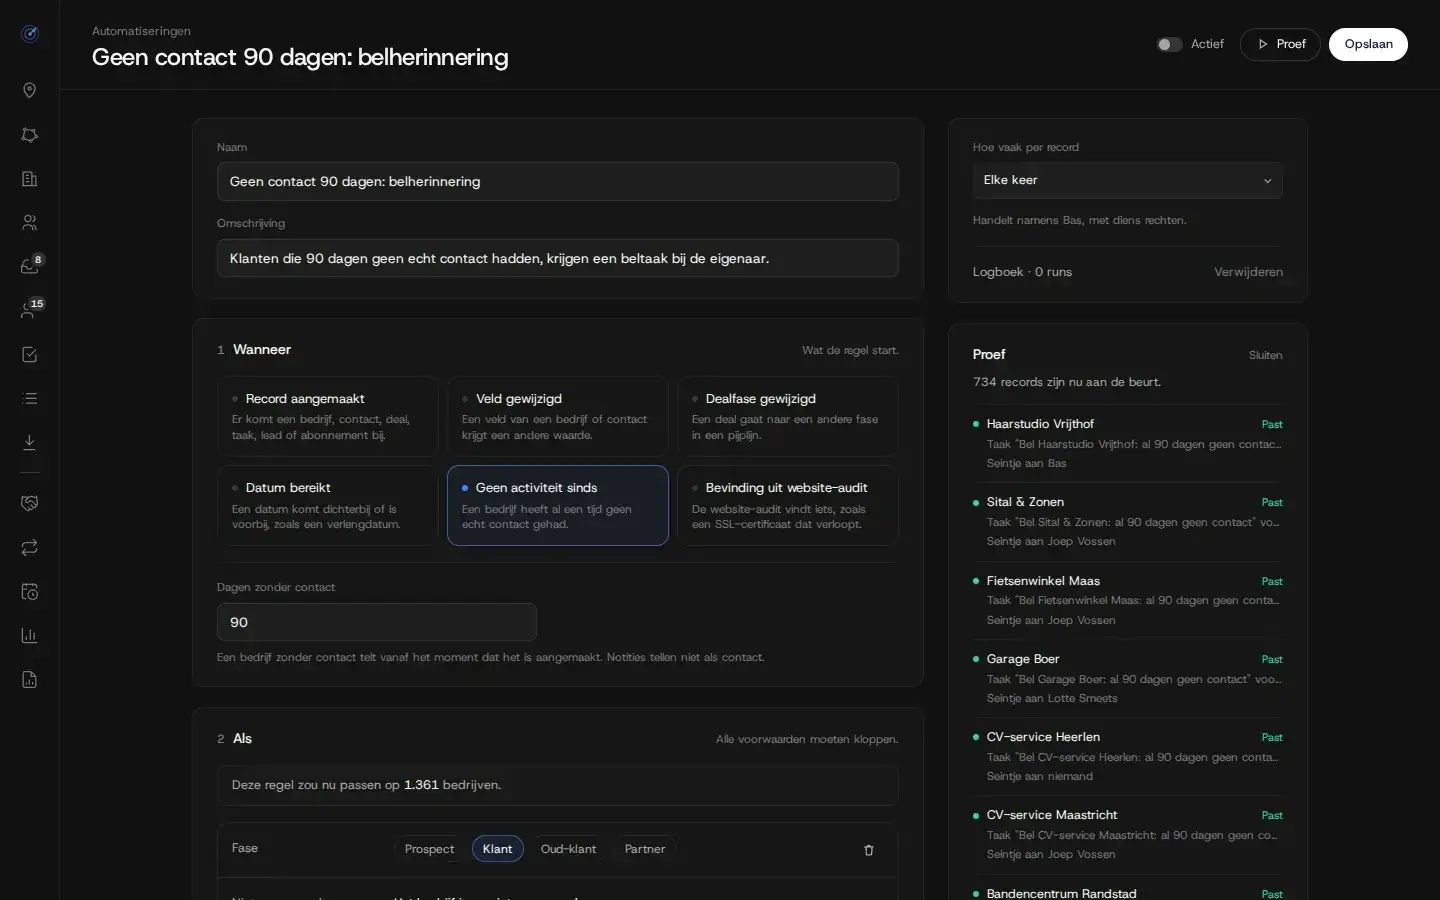This screenshot has width=1440, height=900.
Task: Open the handshake deals icon in the sidebar
Action: 30,504
